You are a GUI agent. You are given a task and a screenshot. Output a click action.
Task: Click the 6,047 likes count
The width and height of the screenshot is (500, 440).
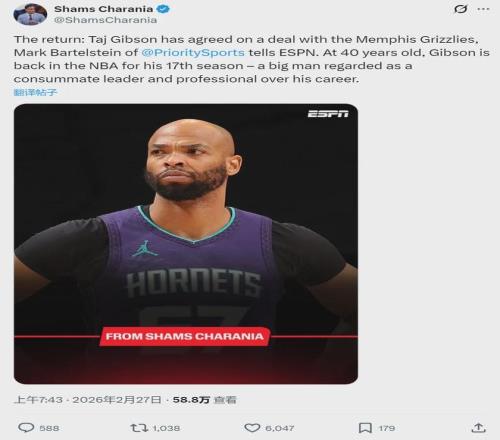pos(280,428)
